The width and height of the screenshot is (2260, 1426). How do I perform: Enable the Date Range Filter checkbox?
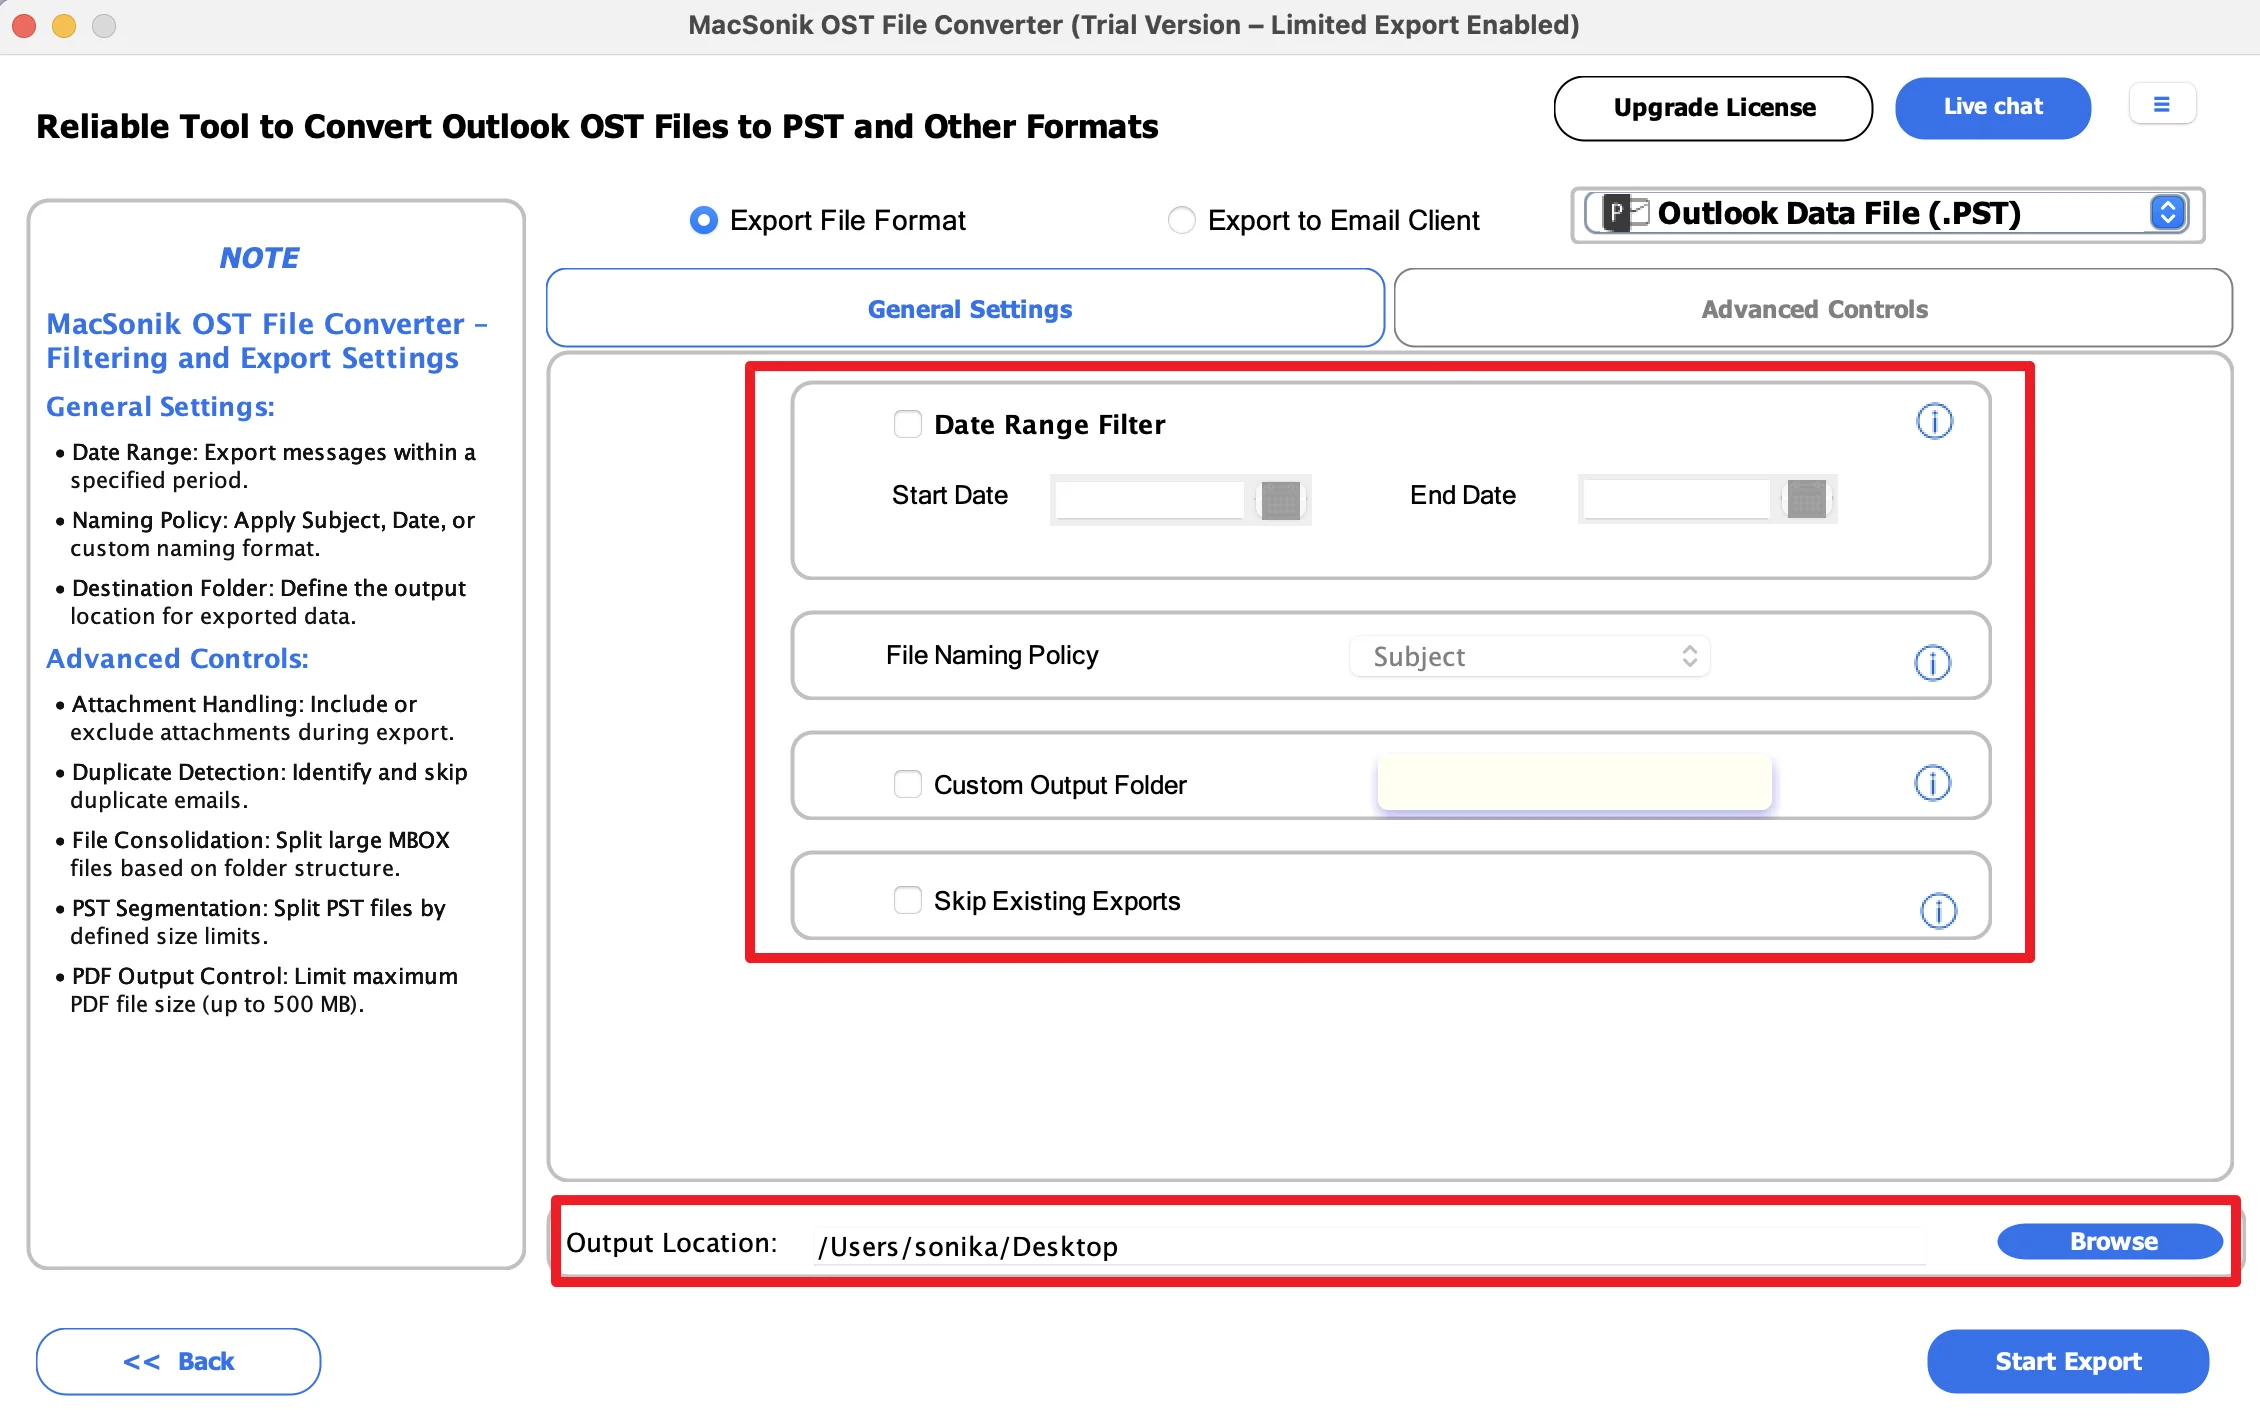tap(907, 424)
